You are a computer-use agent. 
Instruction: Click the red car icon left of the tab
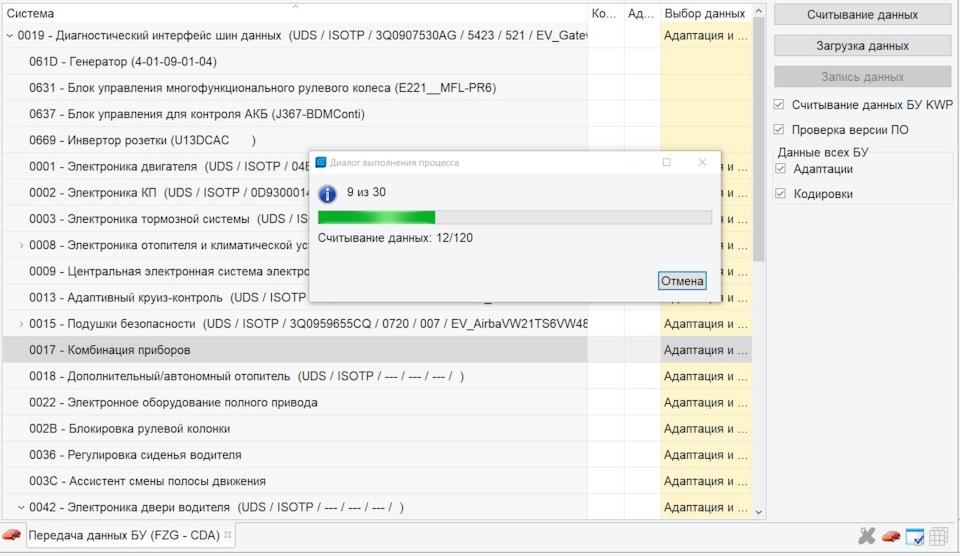[12, 535]
